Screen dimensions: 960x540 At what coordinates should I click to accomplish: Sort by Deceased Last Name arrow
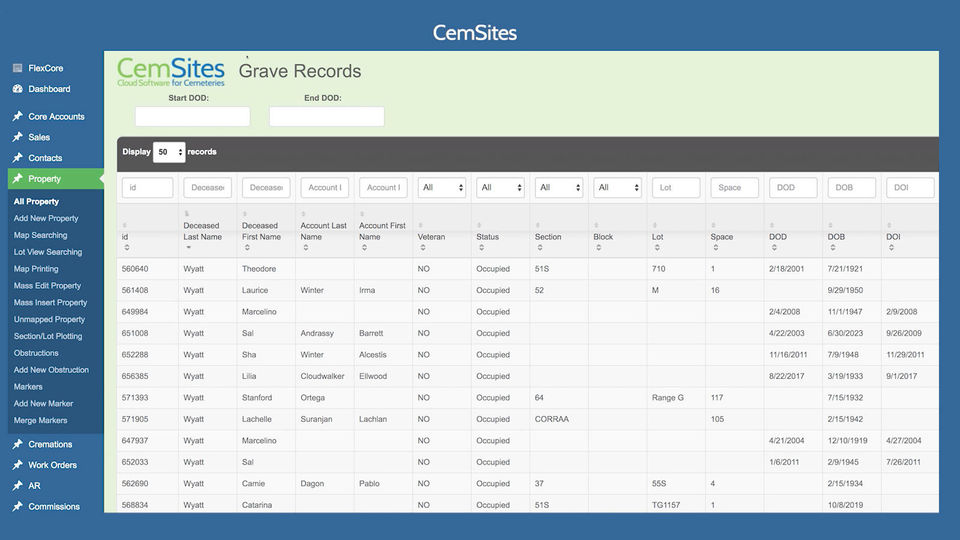[189, 248]
